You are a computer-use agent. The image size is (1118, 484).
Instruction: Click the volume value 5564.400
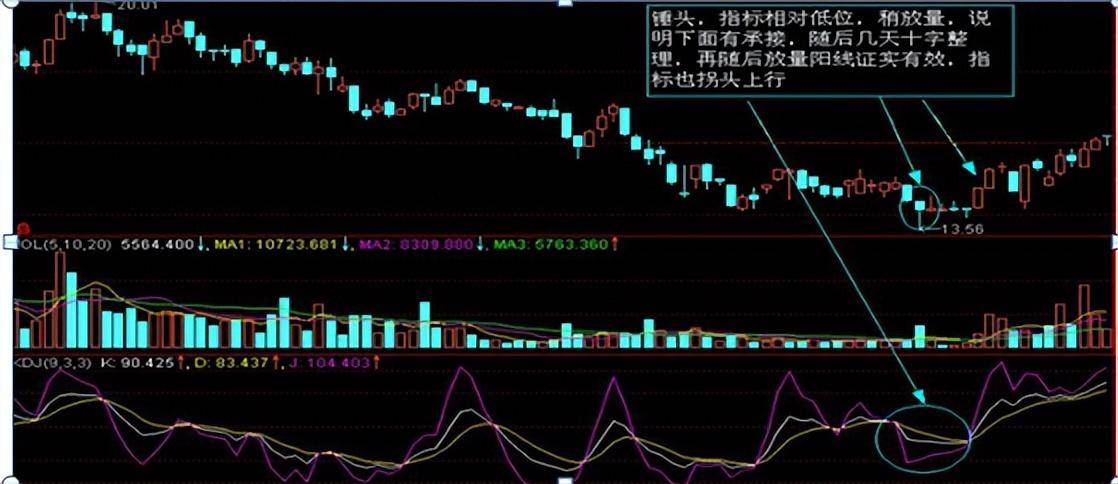(158, 245)
